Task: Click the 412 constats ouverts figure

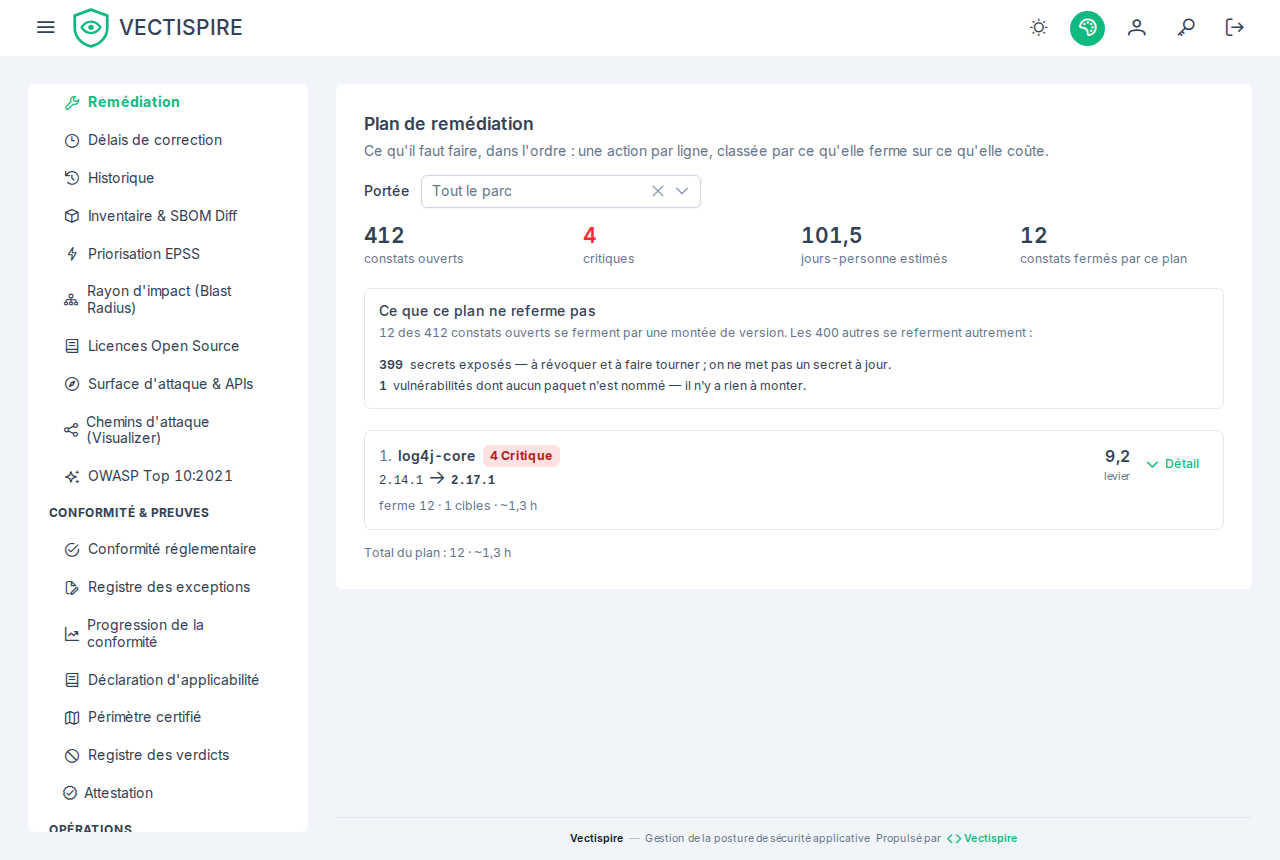Action: click(384, 236)
